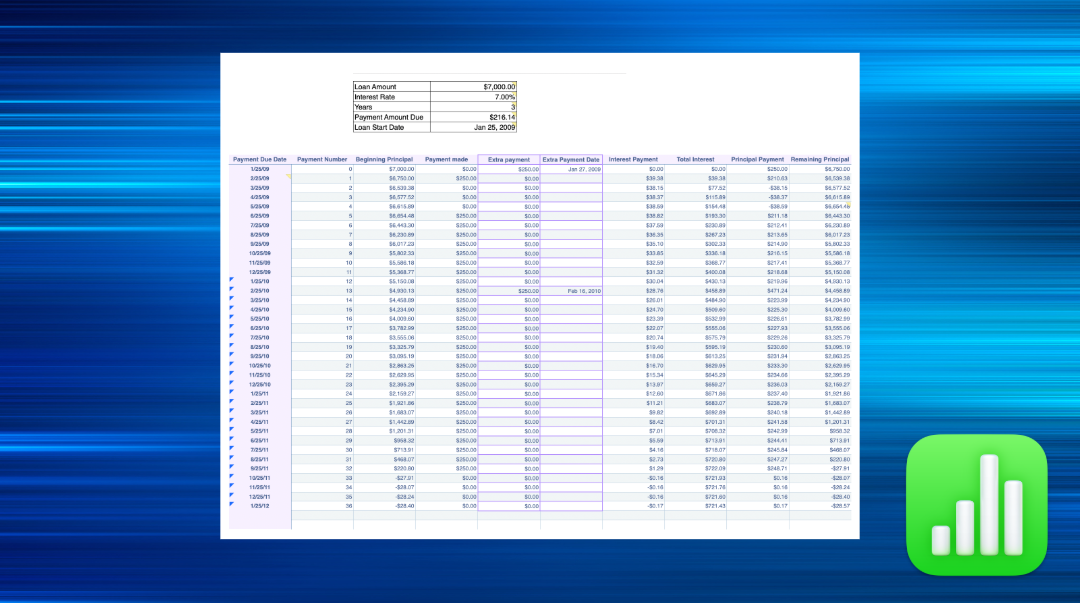Click the flag indicator beside the 1/25/12 row
Image resolution: width=1080 pixels, height=603 pixels.
[x=231, y=503]
